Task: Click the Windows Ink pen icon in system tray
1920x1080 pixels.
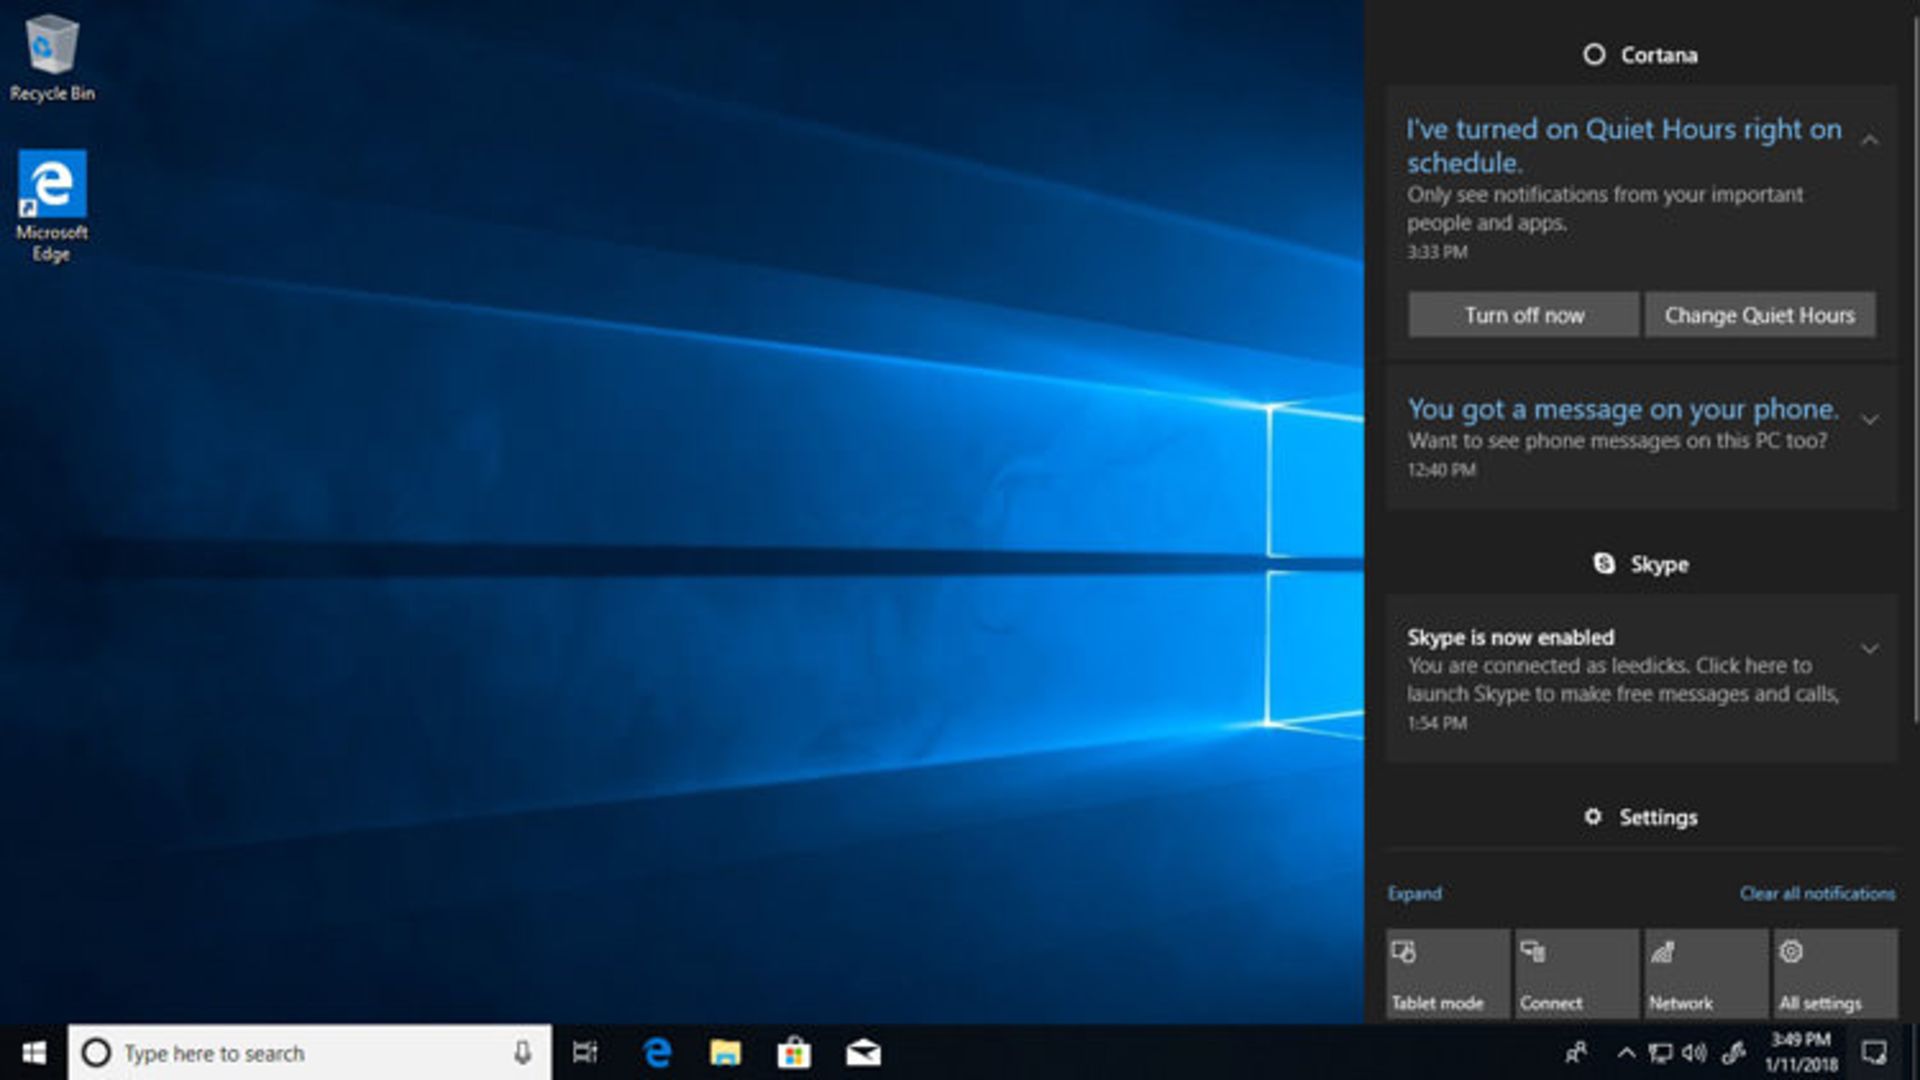Action: [1733, 1053]
